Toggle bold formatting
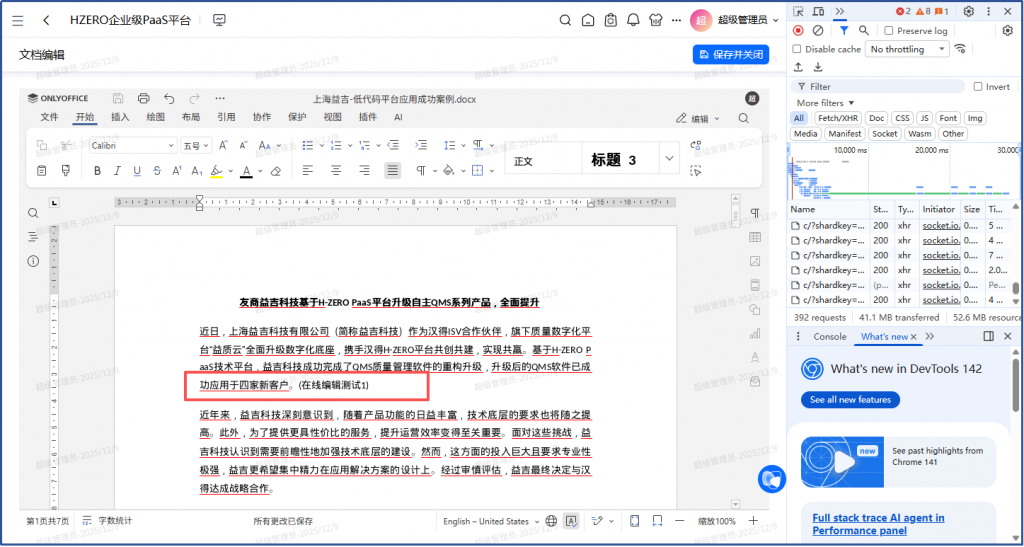 pyautogui.click(x=97, y=171)
